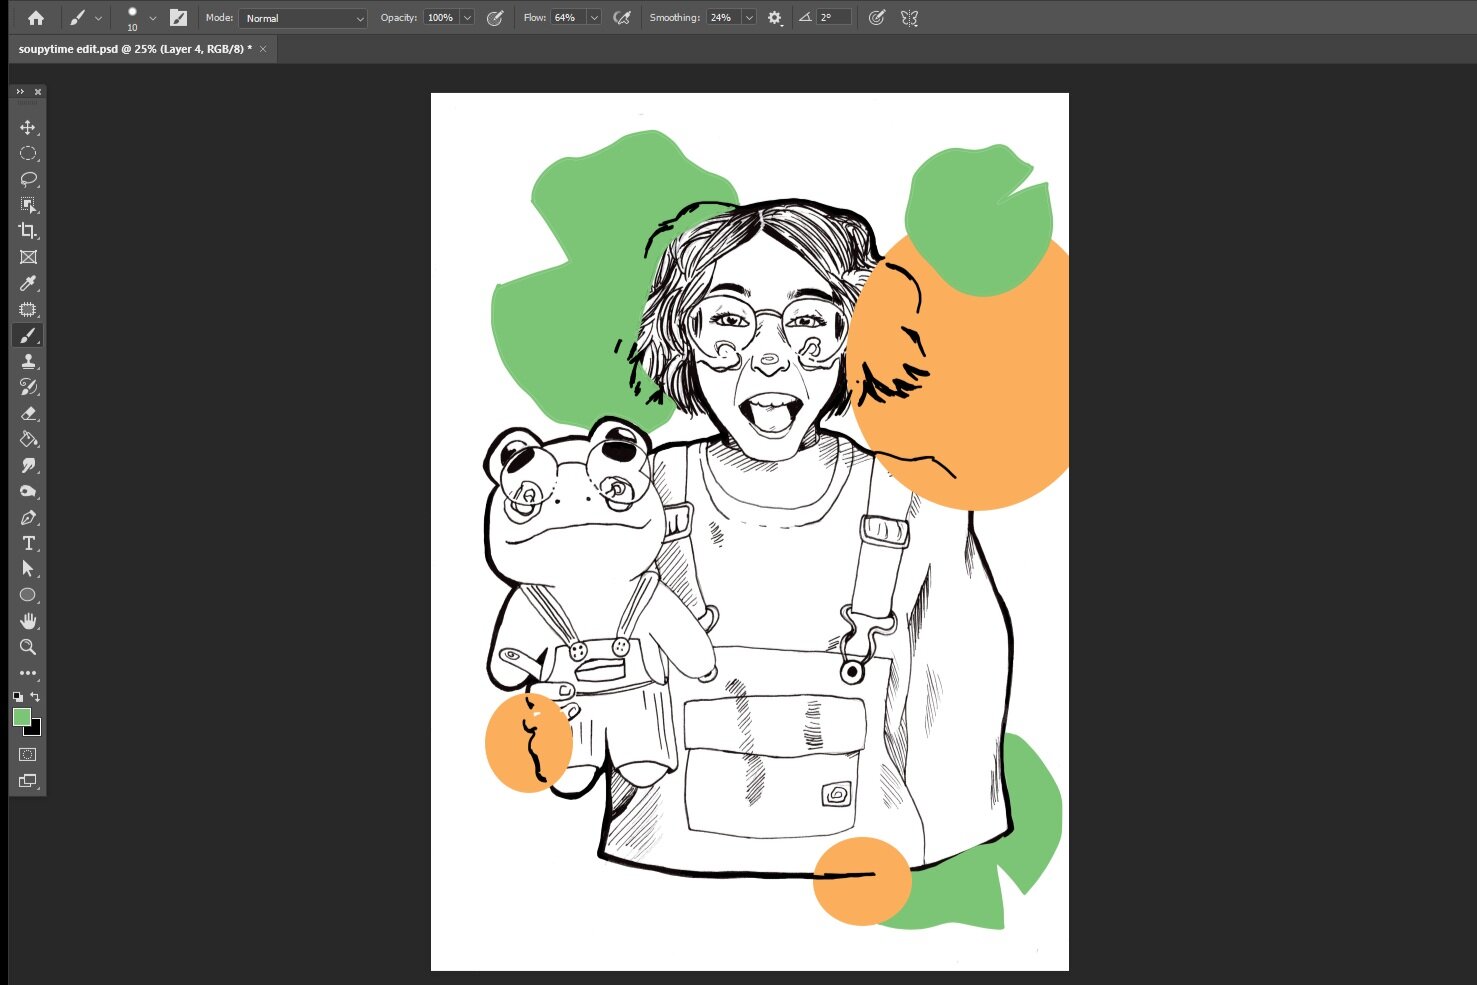Open Edit Toolbar three-dots menu
The width and height of the screenshot is (1477, 985).
click(28, 673)
